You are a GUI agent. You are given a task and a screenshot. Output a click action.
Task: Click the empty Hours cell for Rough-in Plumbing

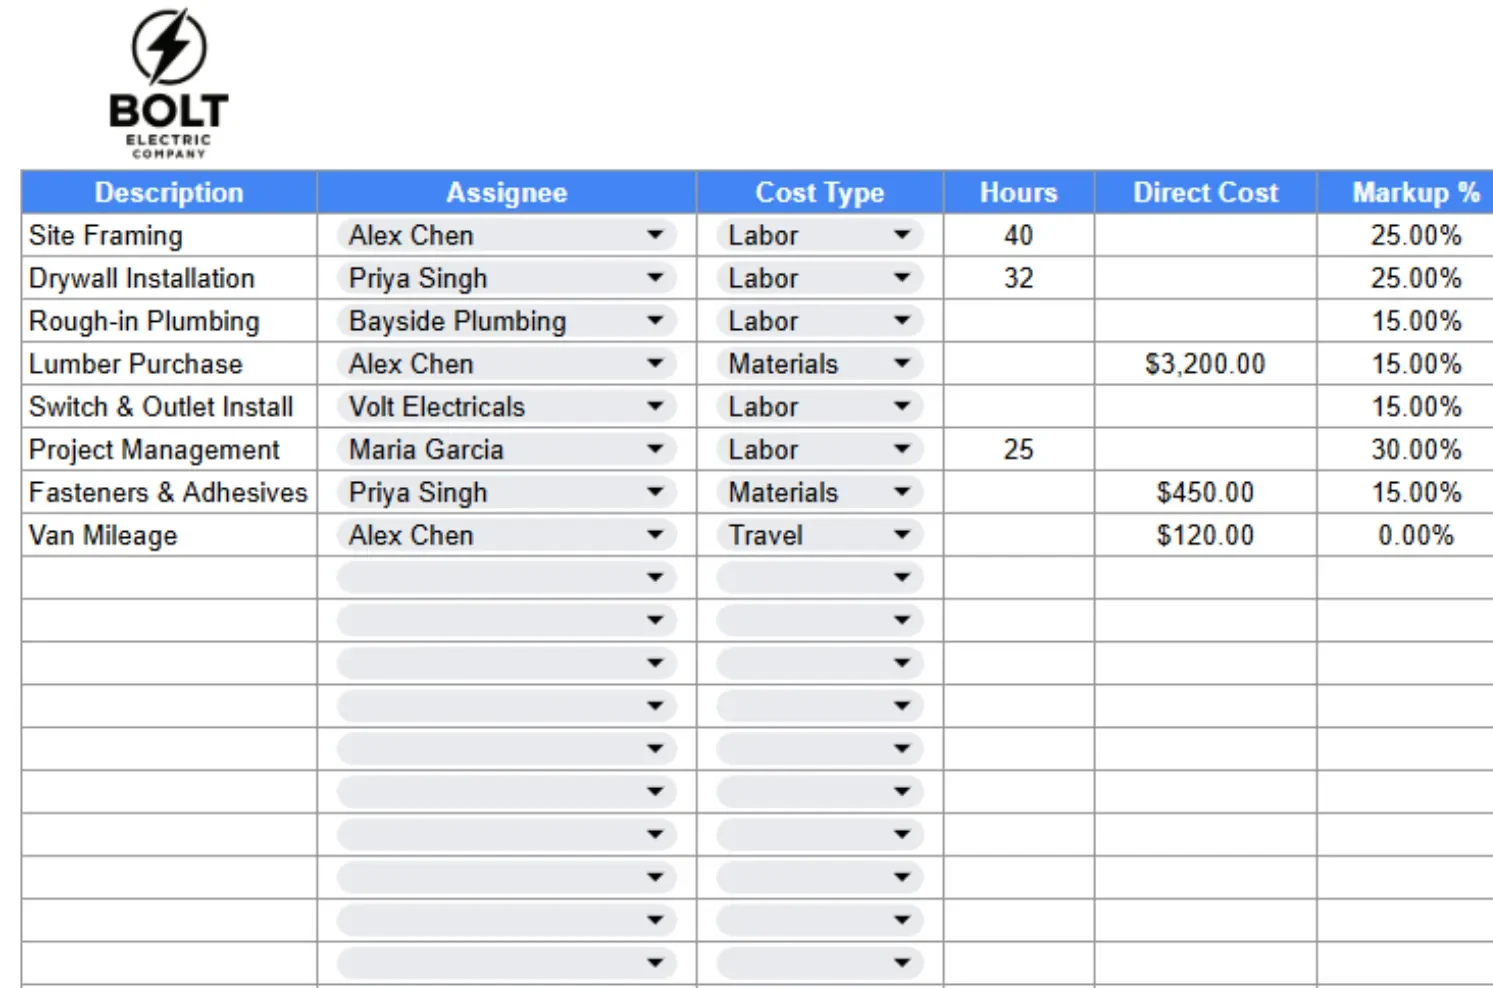coord(1018,321)
